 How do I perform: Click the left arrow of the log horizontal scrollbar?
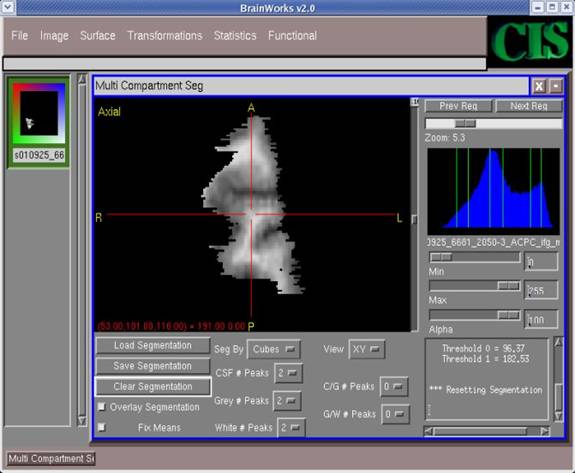[428, 432]
